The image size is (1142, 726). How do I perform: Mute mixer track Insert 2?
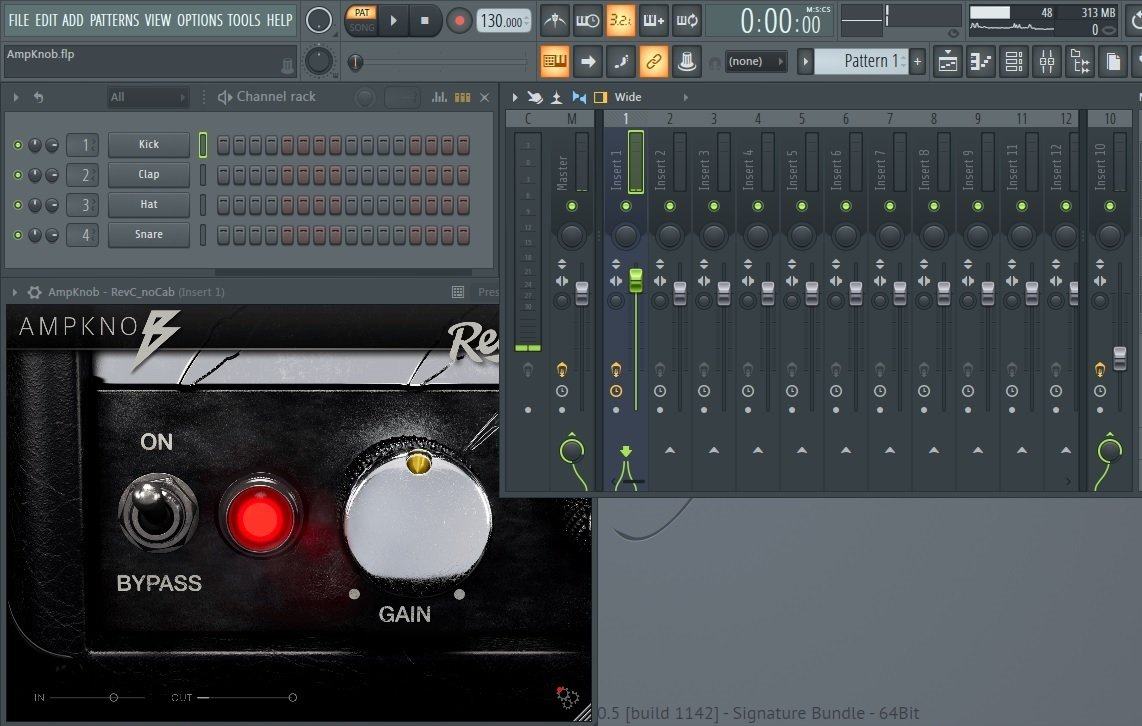[x=669, y=206]
